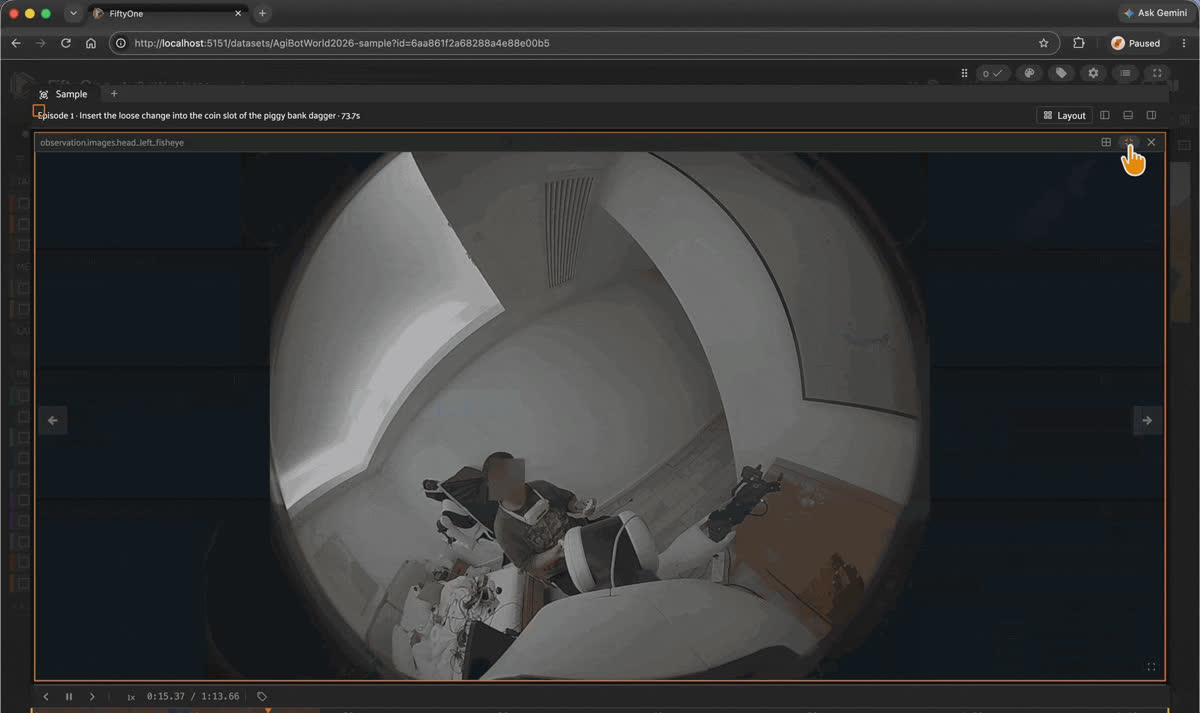Open the tab search dropdown arrow

tap(74, 13)
